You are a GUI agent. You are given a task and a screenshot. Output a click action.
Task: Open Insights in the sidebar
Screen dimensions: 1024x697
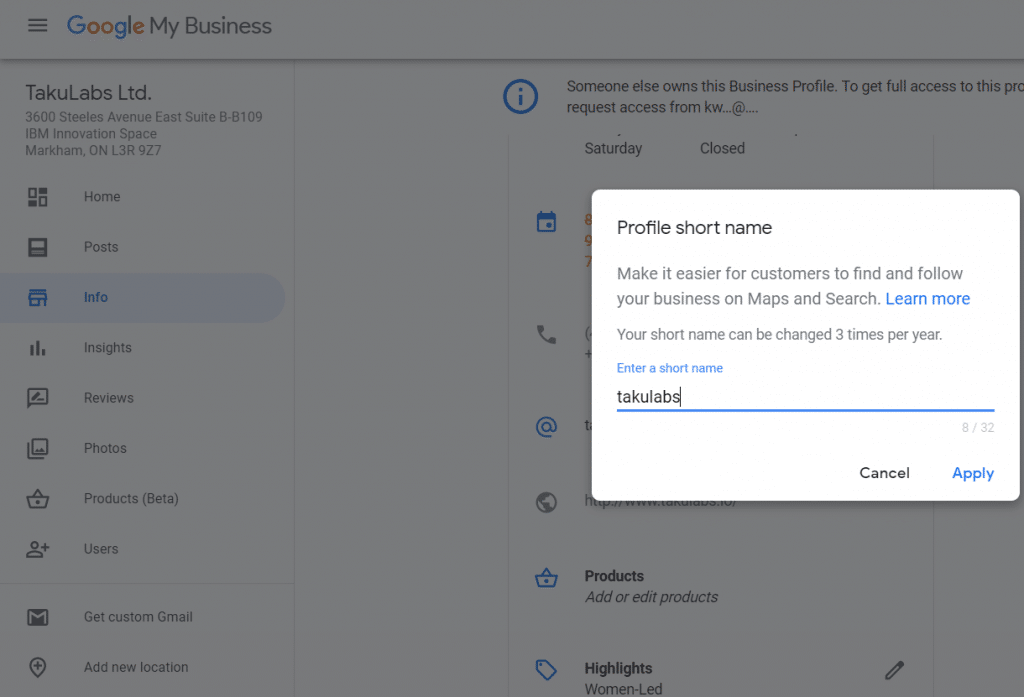108,348
